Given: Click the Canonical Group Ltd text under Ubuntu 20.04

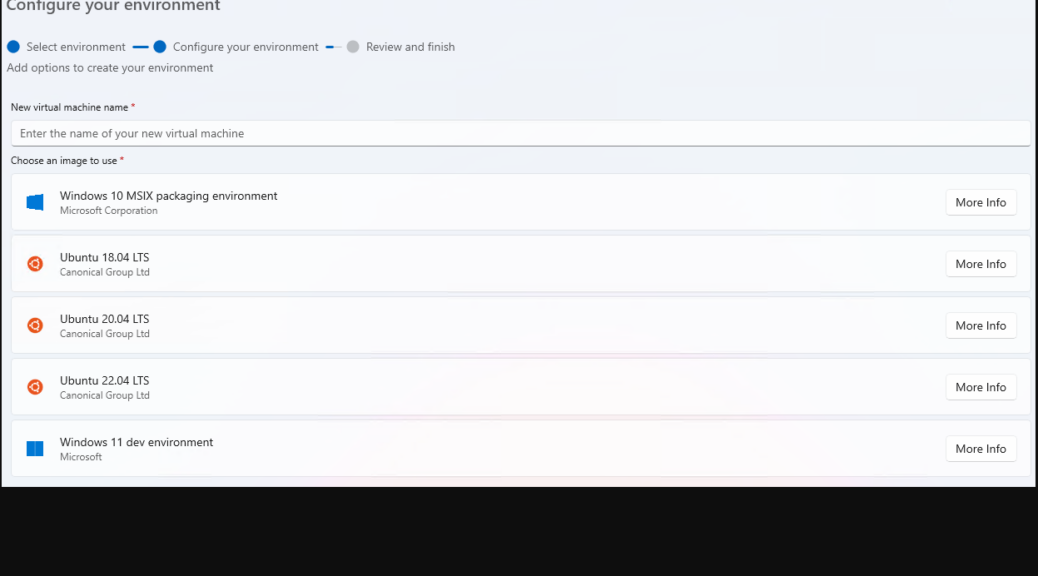Looking at the screenshot, I should click(x=105, y=334).
